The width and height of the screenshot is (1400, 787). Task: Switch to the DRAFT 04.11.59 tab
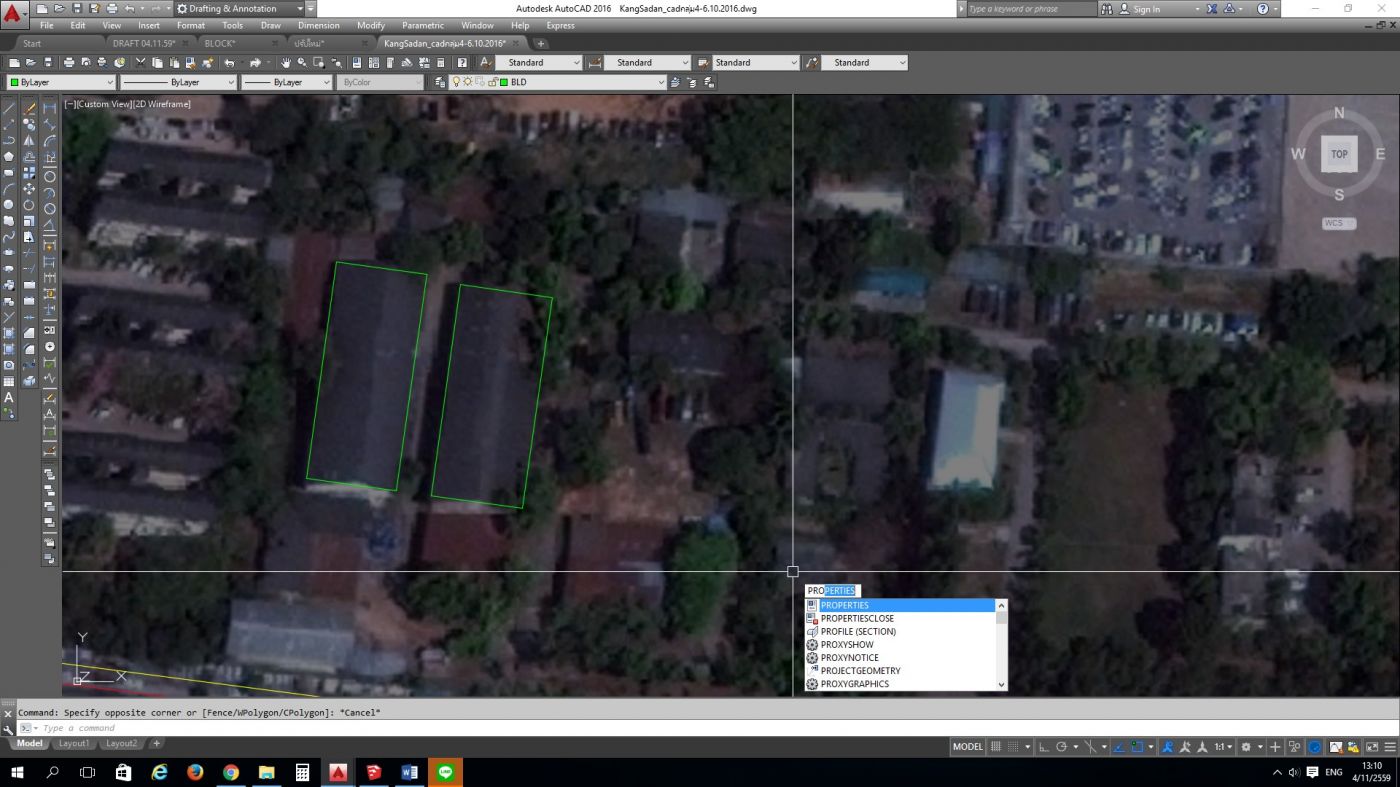[144, 44]
